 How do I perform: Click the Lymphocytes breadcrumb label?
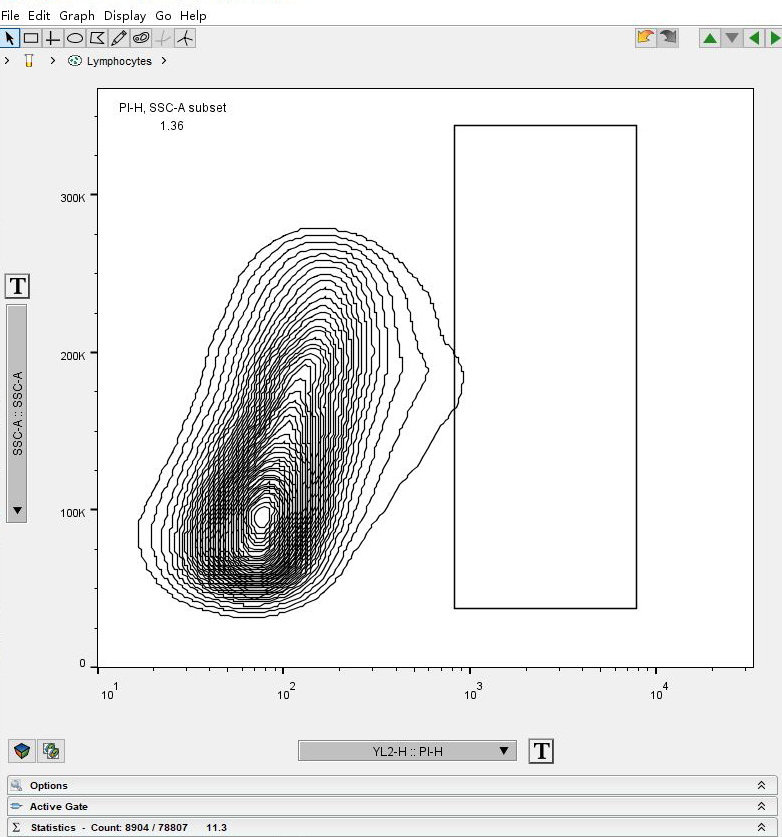point(119,61)
